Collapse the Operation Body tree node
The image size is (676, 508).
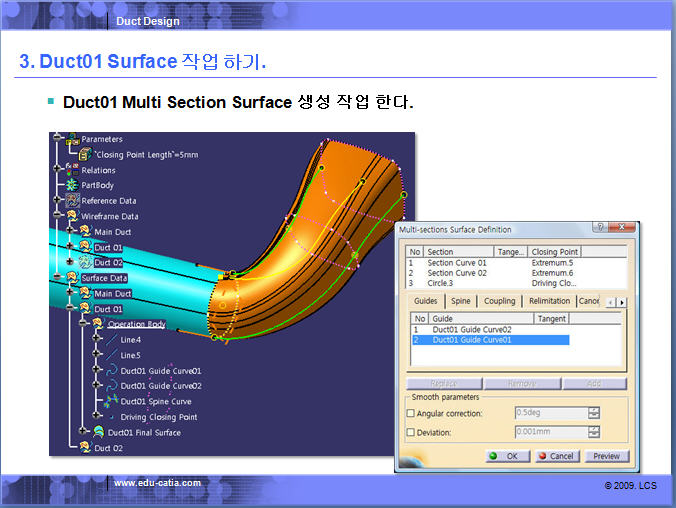pos(84,324)
